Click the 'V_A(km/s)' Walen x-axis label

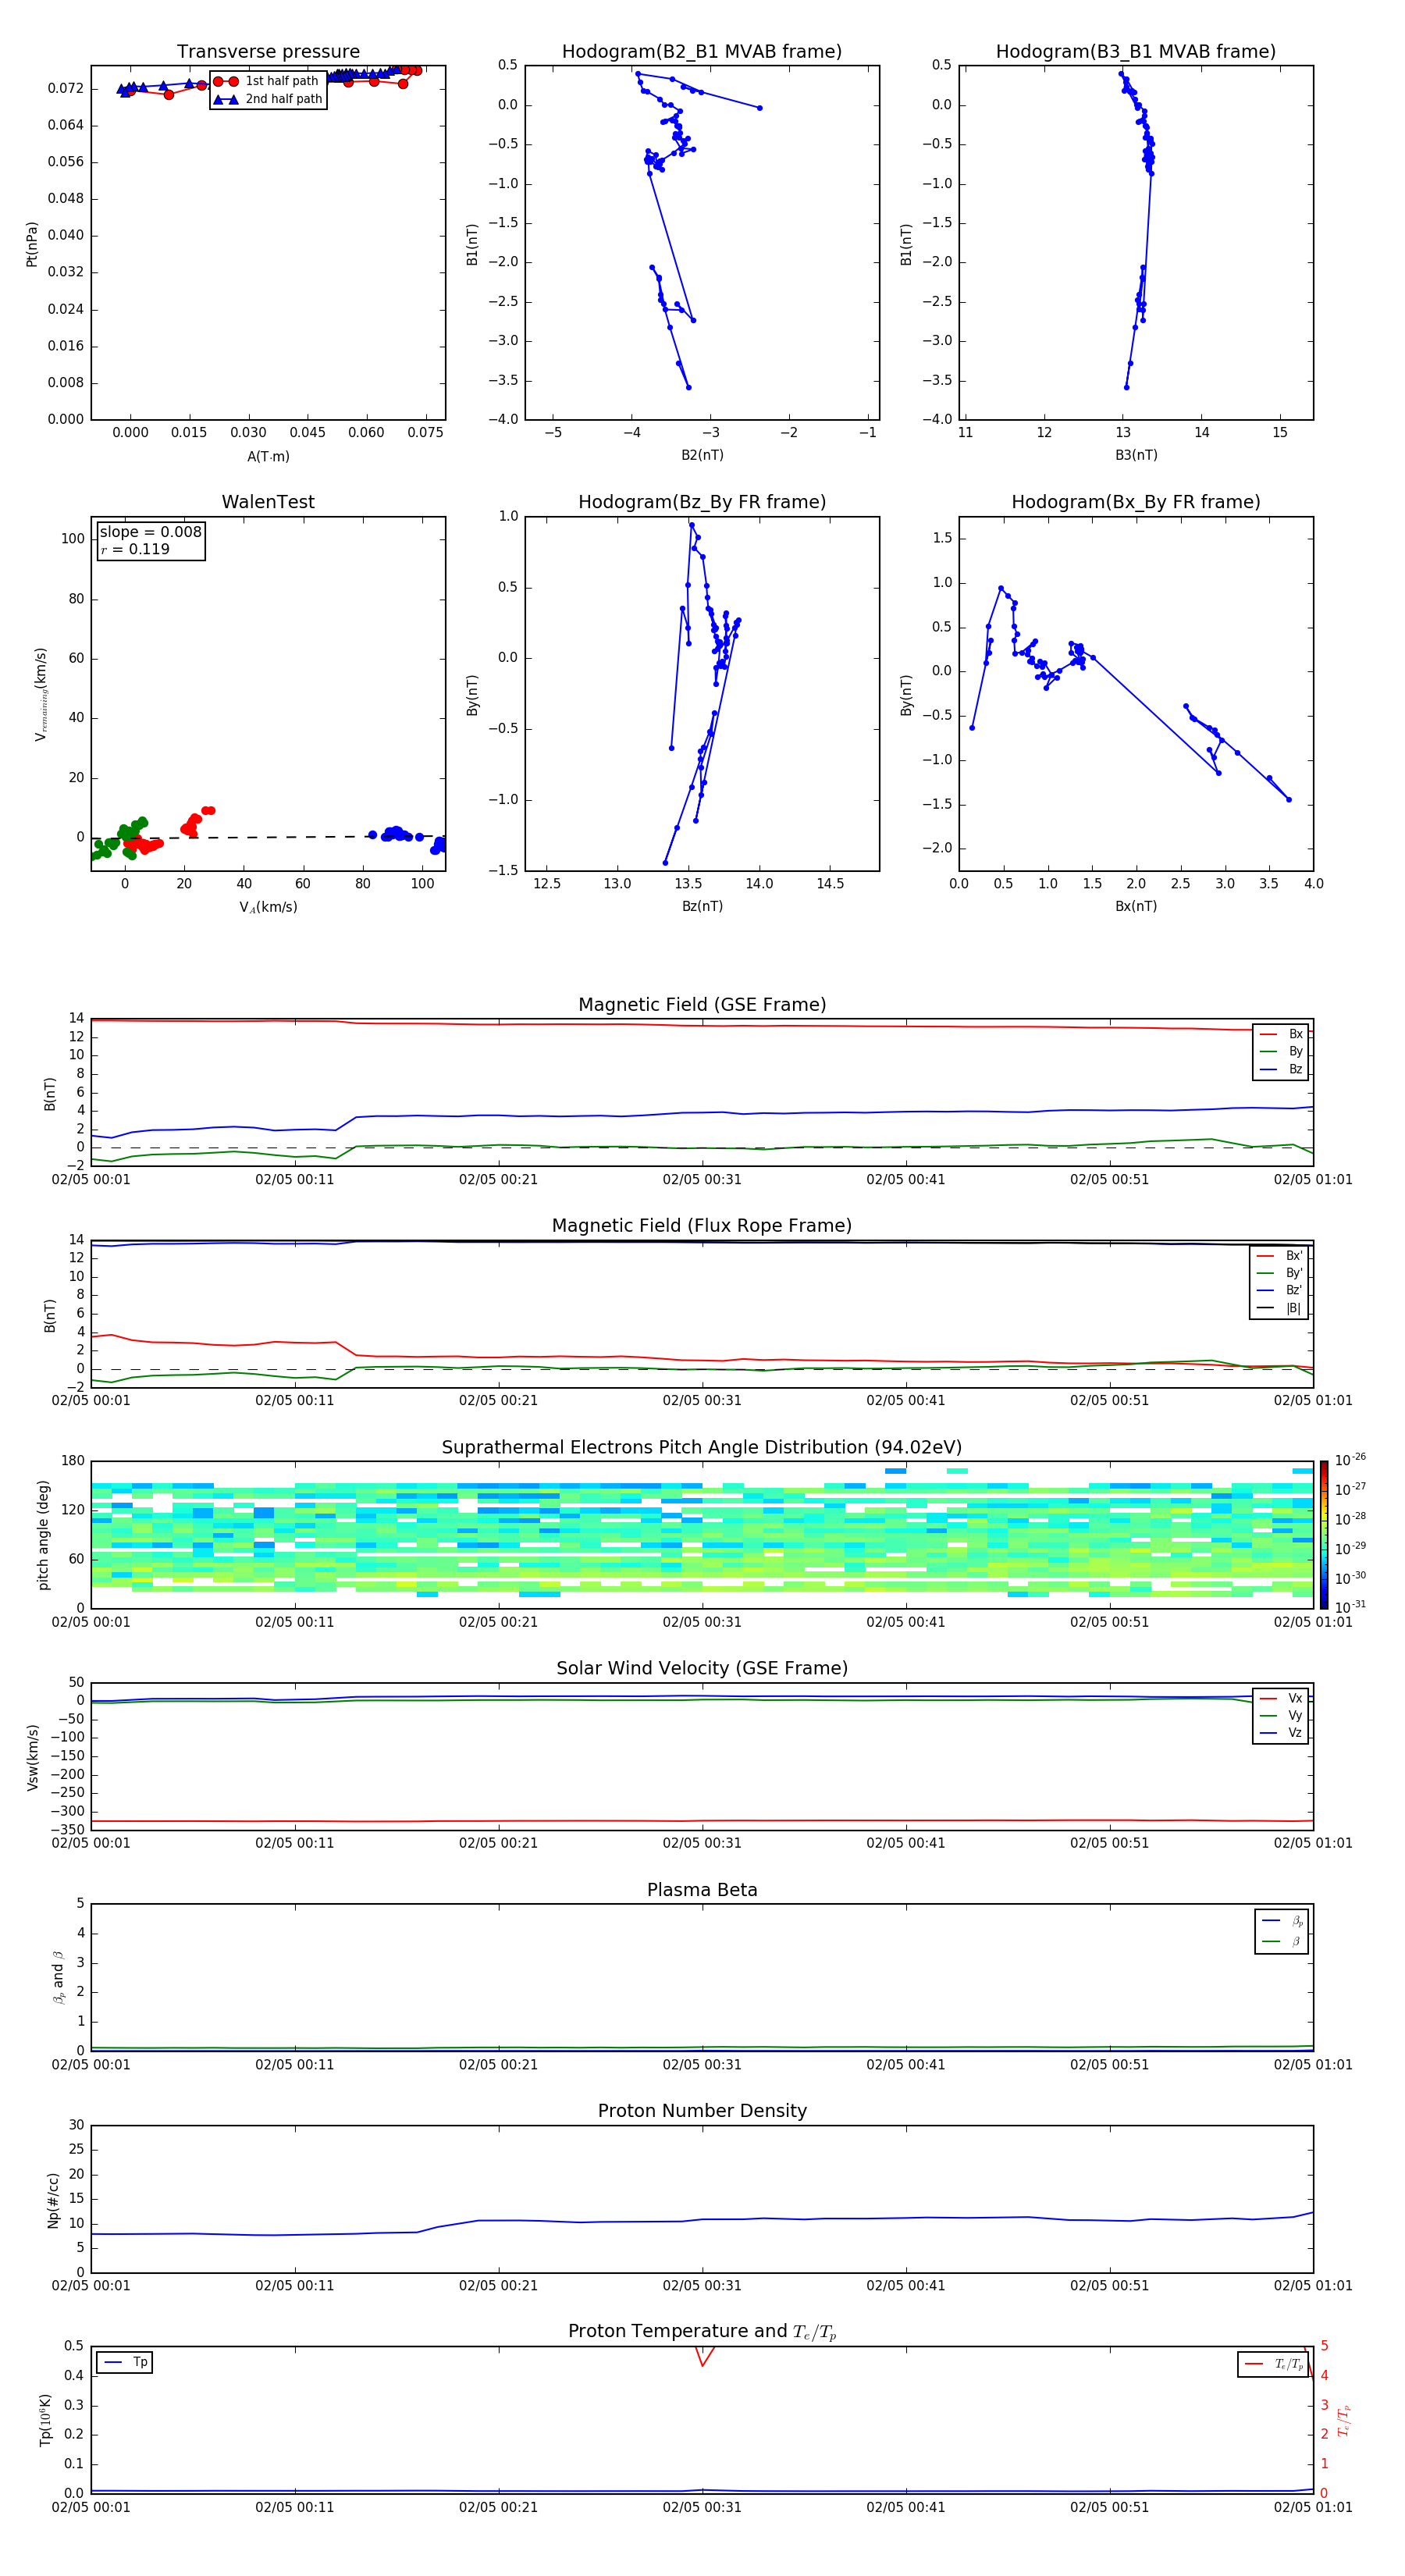pyautogui.click(x=268, y=907)
